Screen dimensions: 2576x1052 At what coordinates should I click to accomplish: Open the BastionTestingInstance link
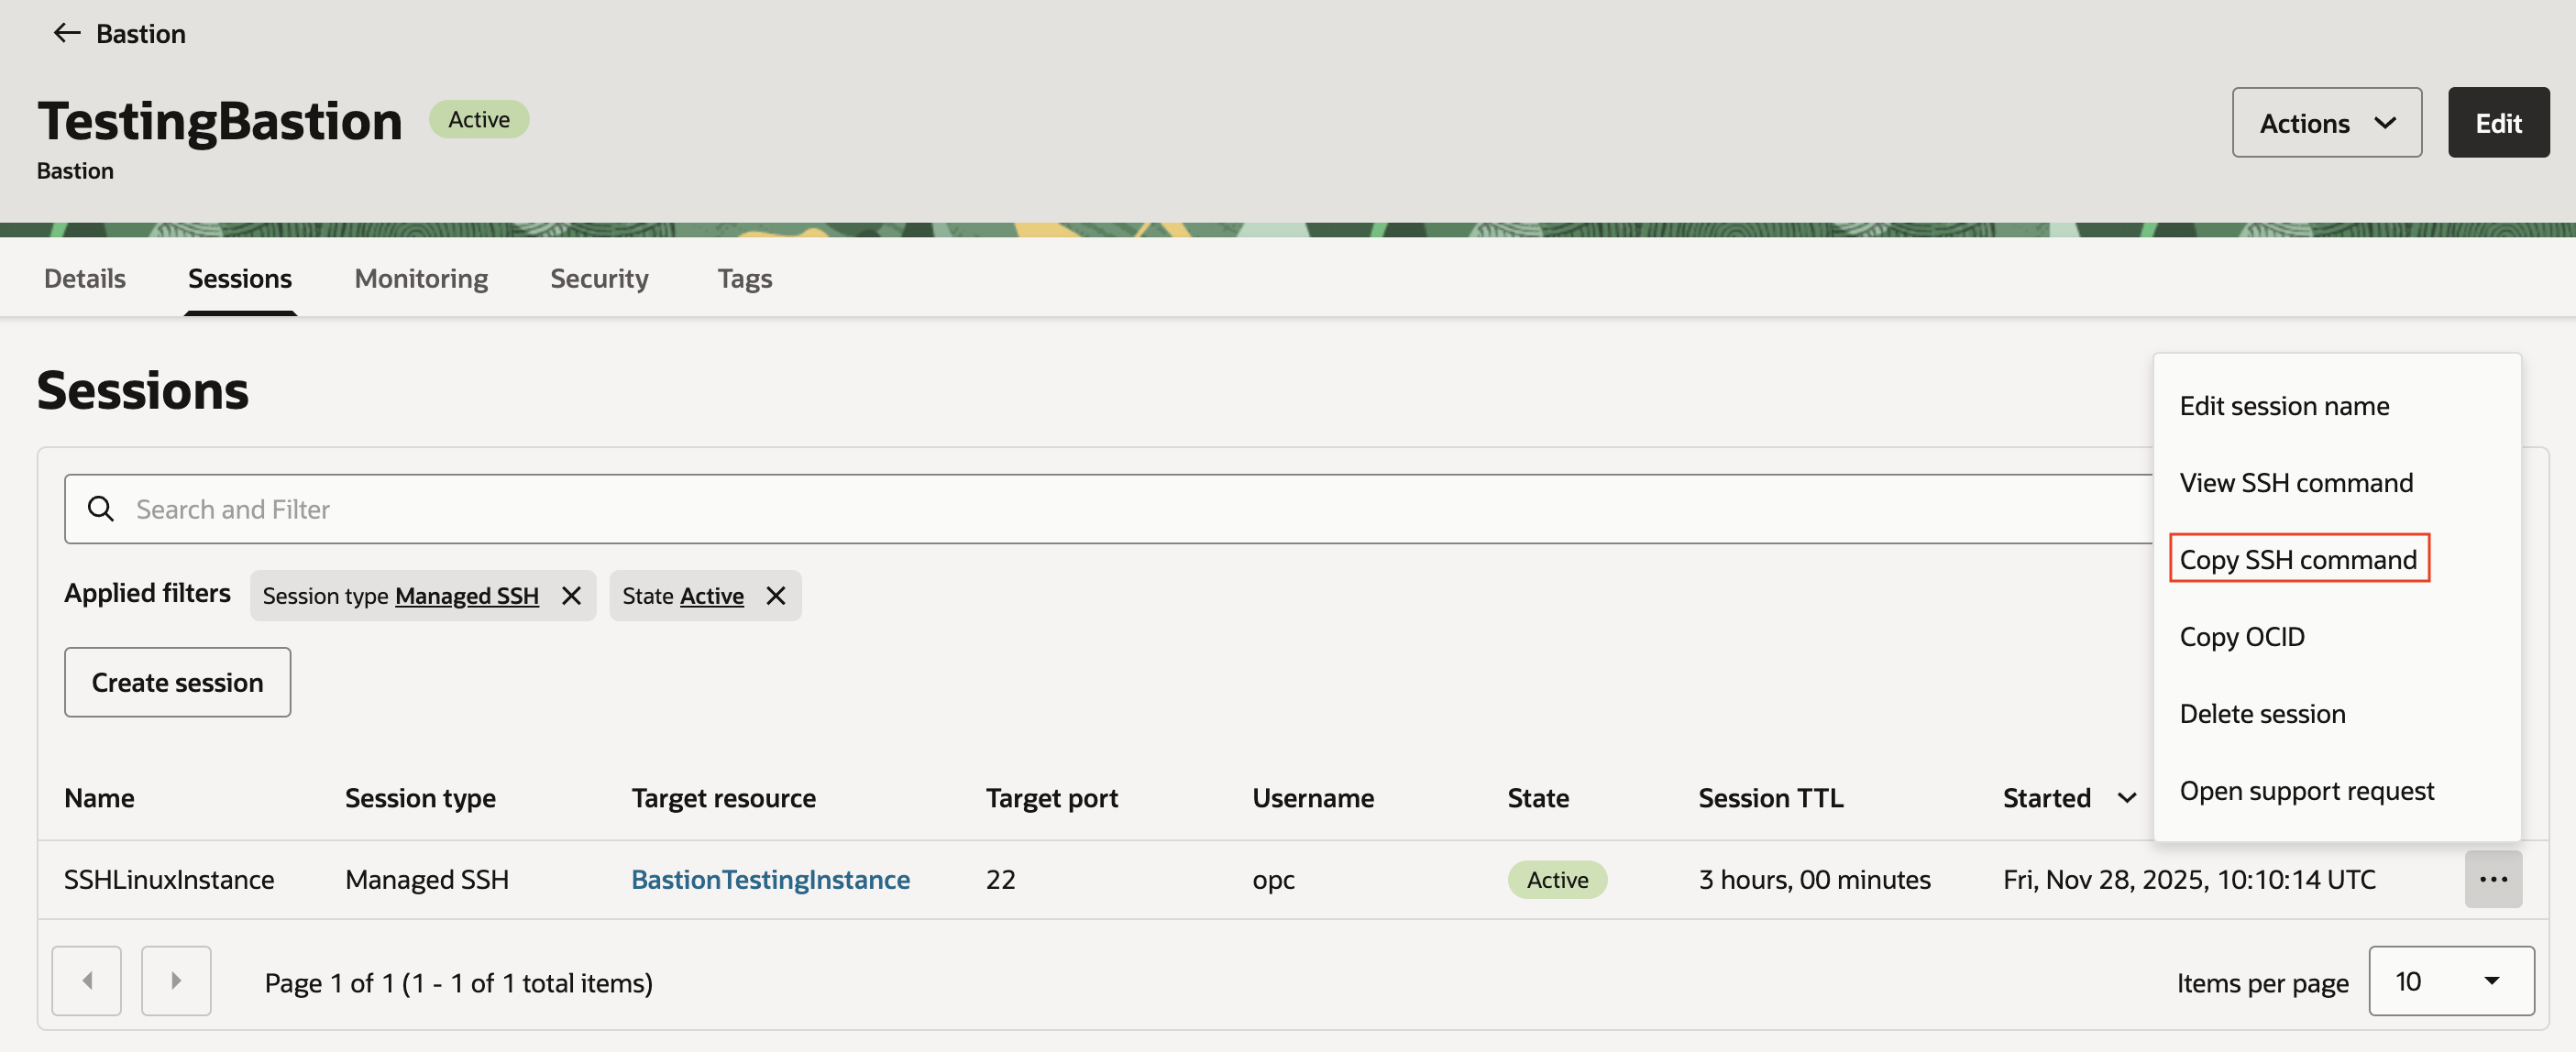770,879
